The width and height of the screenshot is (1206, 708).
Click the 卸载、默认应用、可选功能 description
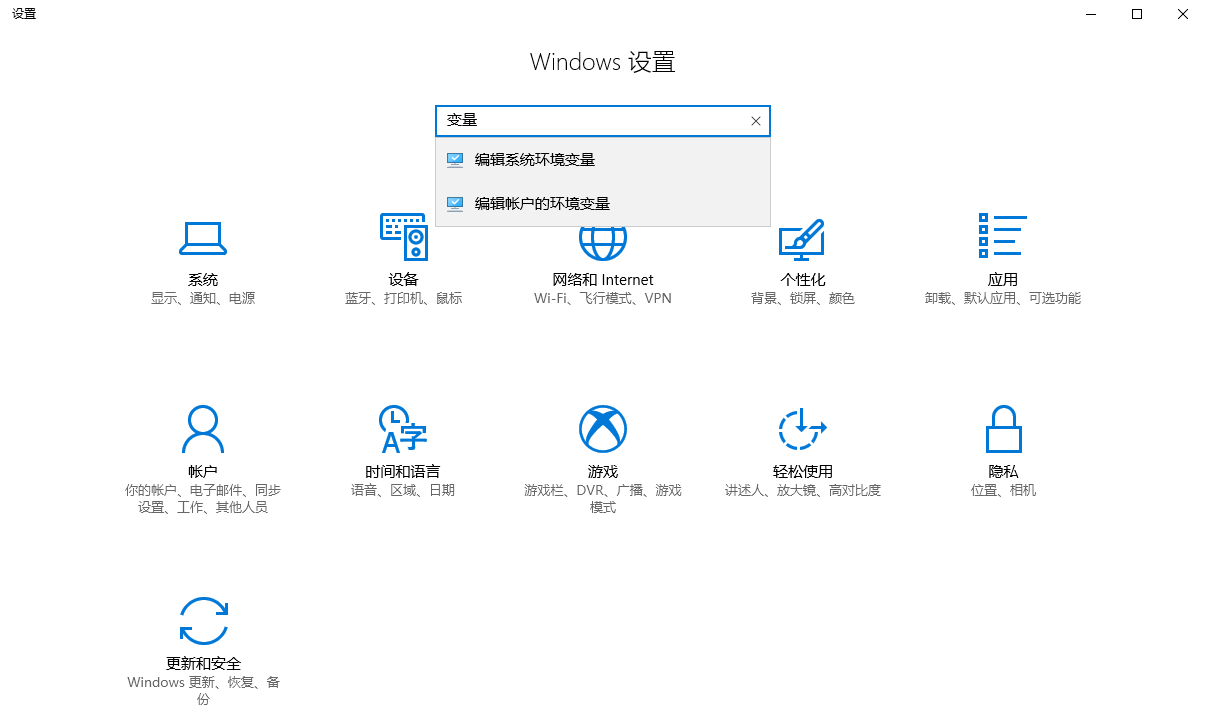1003,298
